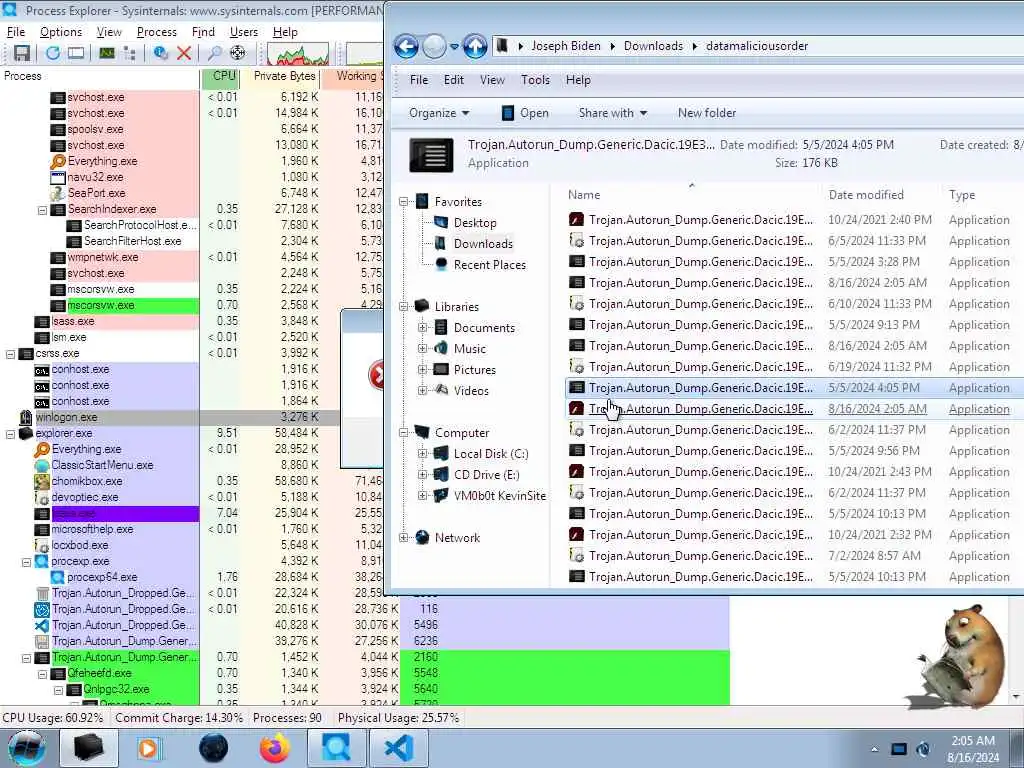
Task: Go back with Explorer Back arrow
Action: pyautogui.click(x=406, y=46)
